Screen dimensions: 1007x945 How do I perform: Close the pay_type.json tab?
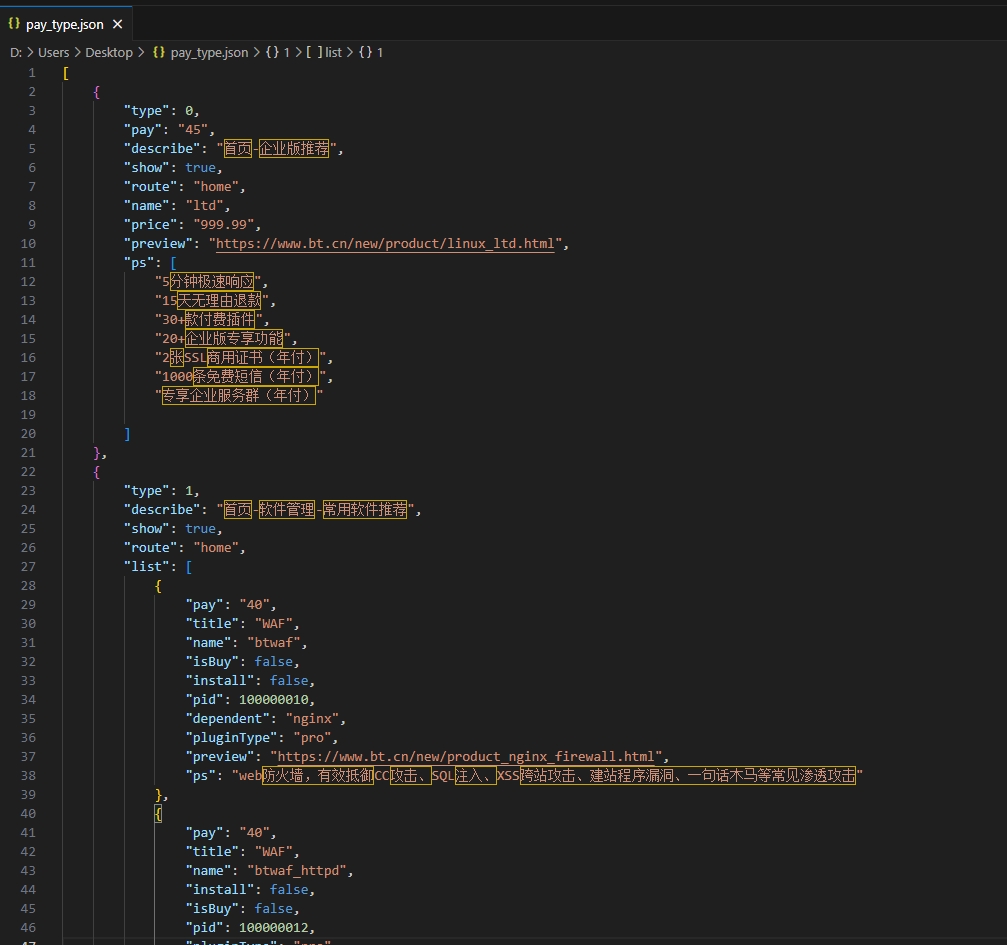118,24
